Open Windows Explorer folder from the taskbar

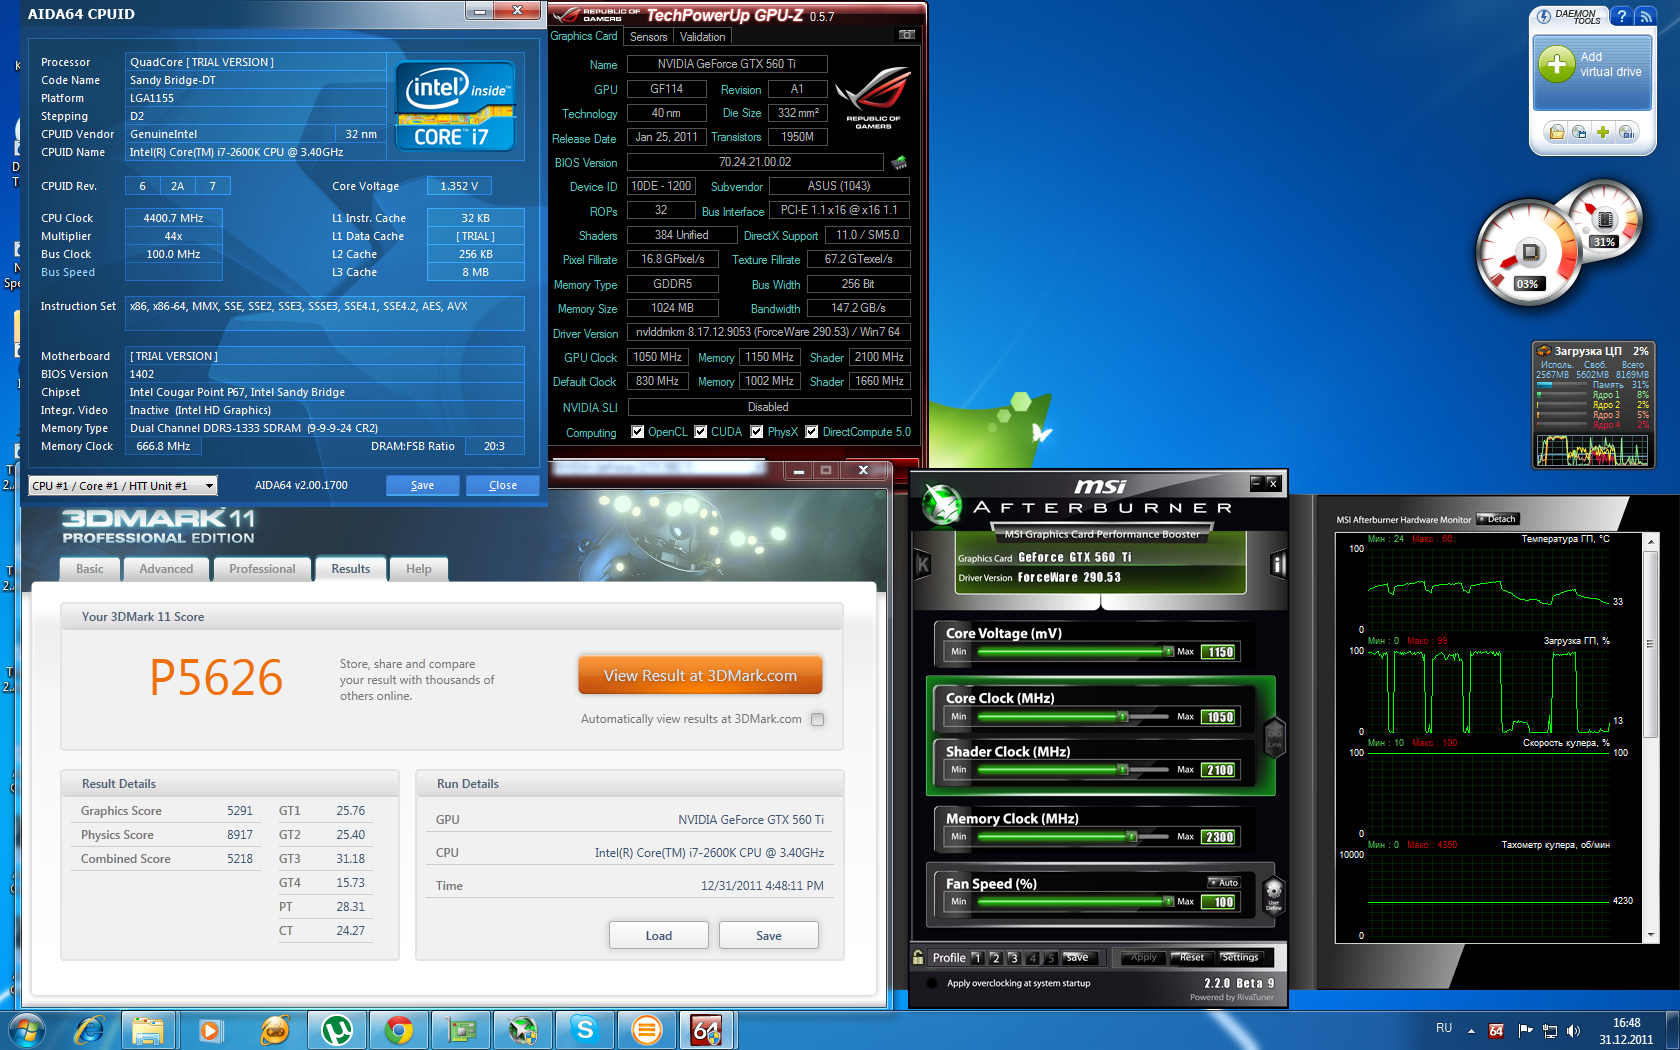click(x=148, y=1030)
